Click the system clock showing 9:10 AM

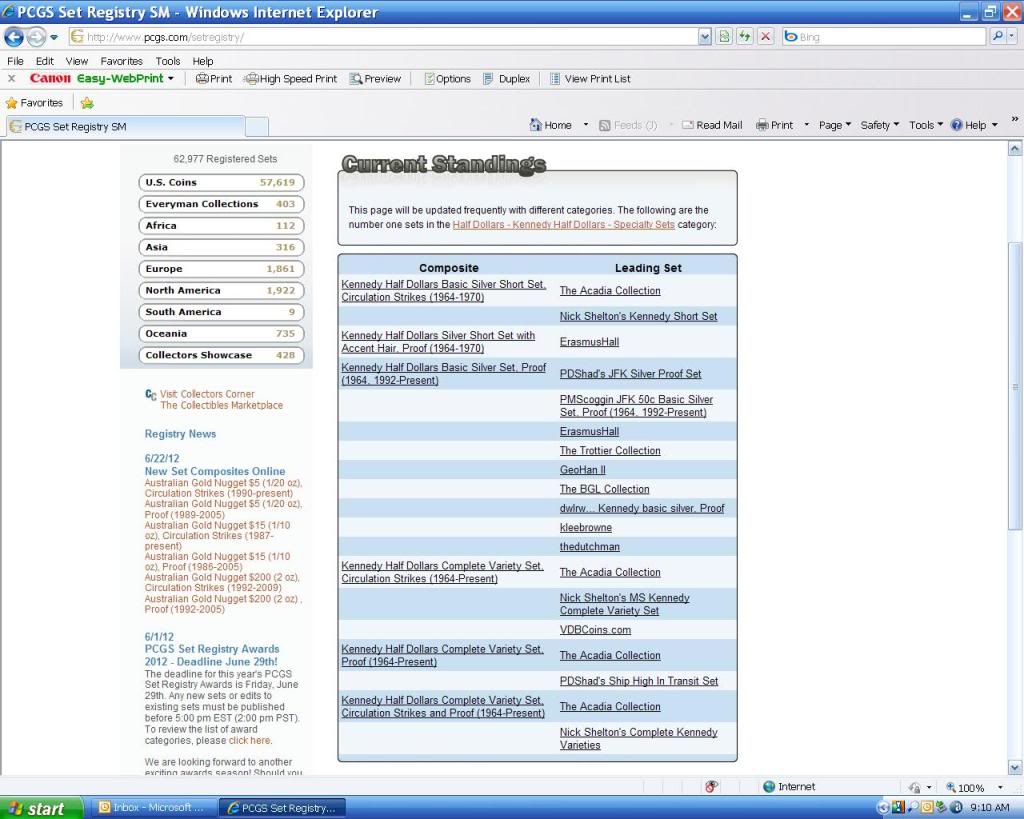(x=989, y=808)
